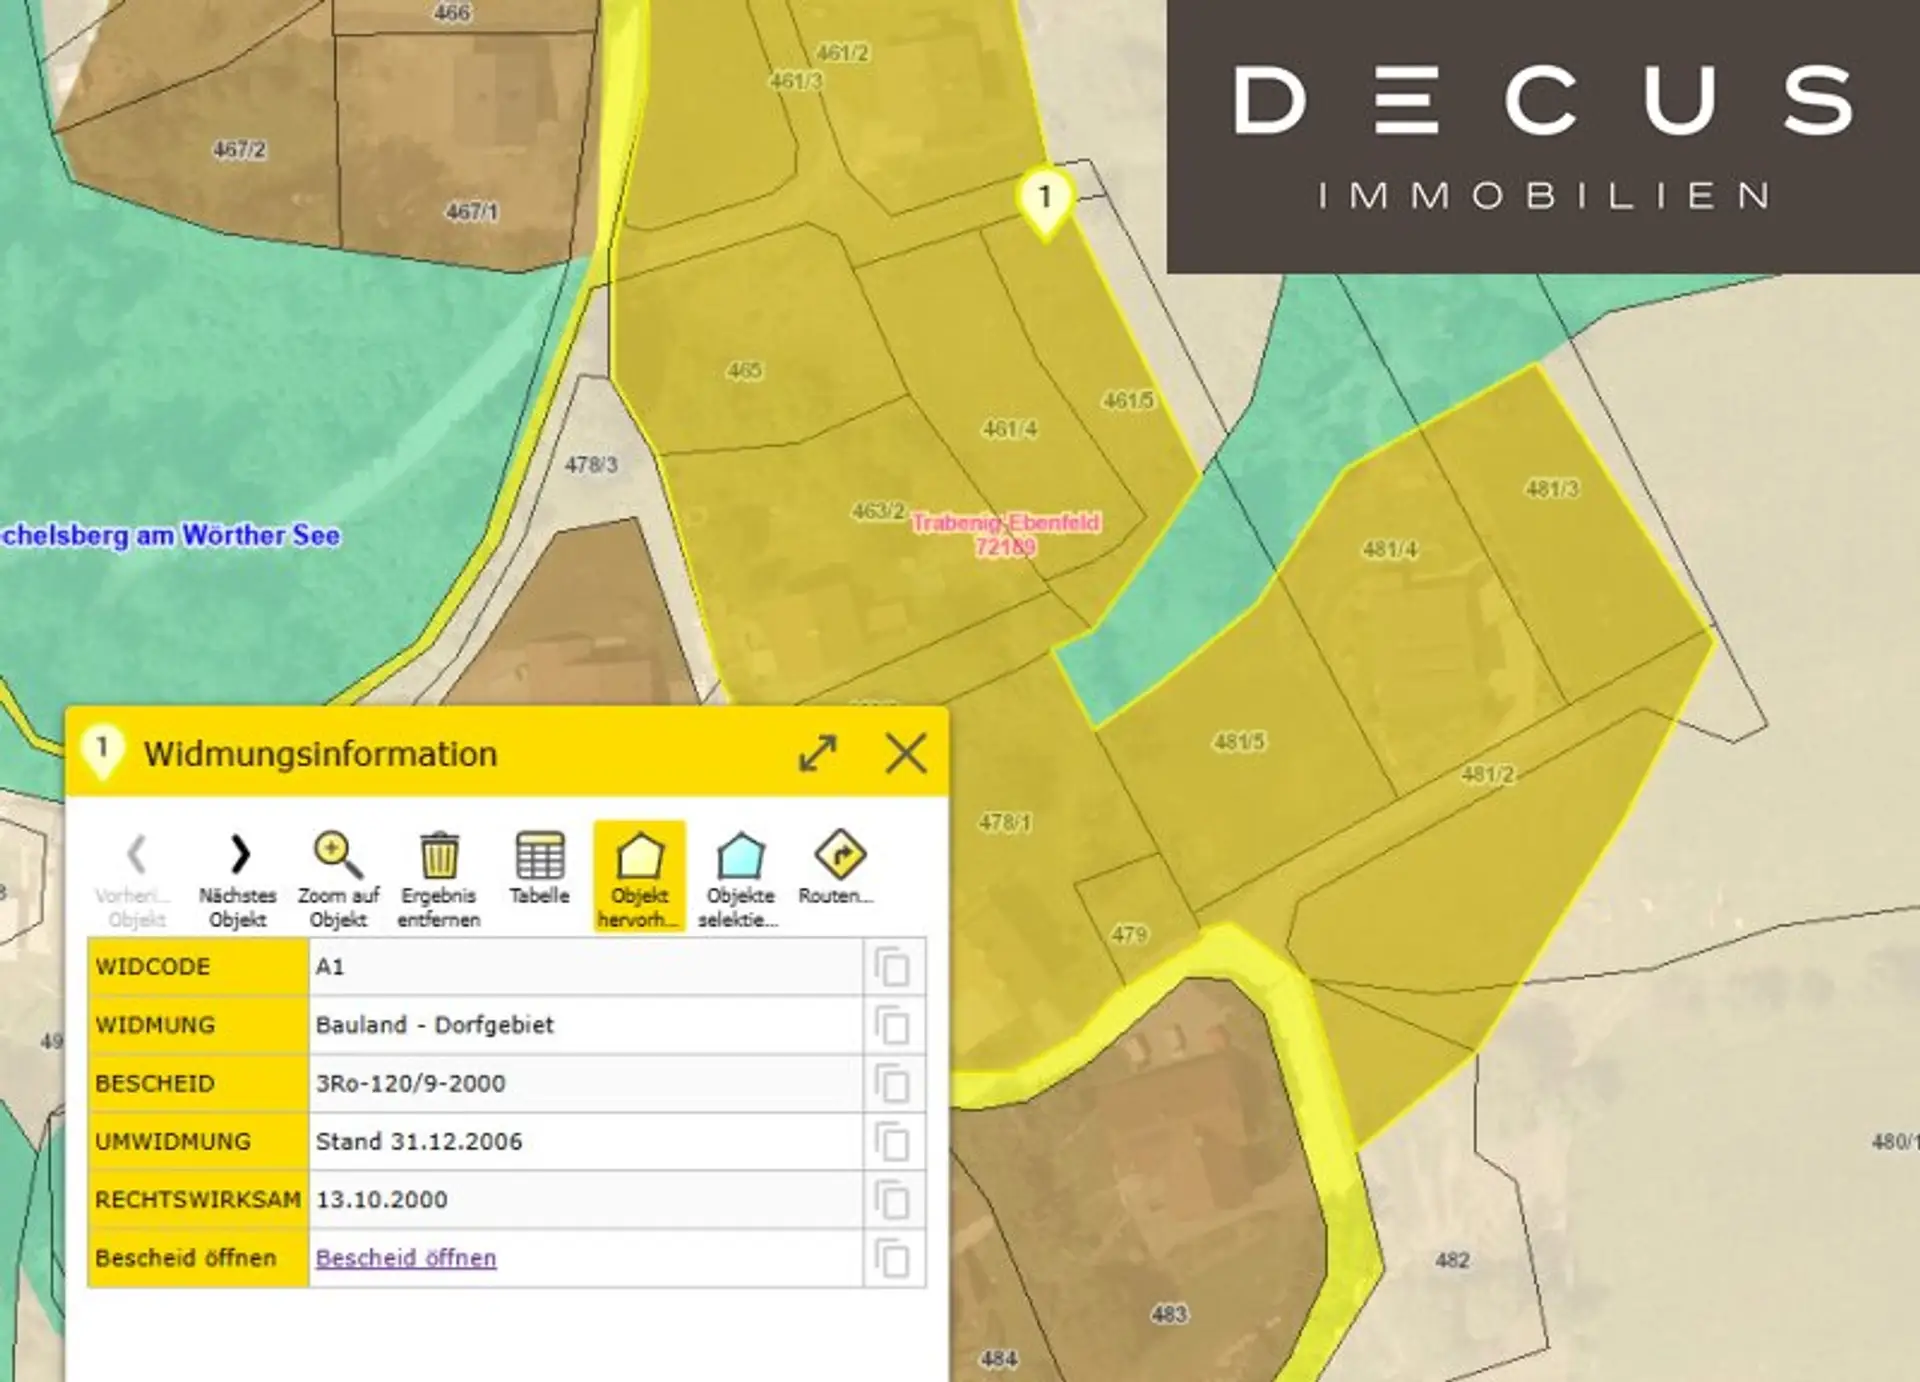Copy the BESCHEID number value

(x=892, y=1083)
